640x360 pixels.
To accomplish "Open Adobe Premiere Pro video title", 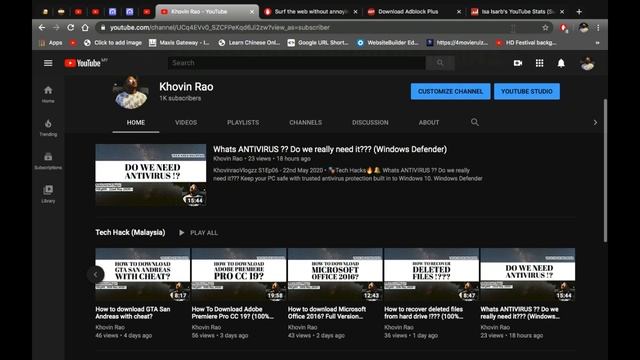I will click(x=233, y=313).
